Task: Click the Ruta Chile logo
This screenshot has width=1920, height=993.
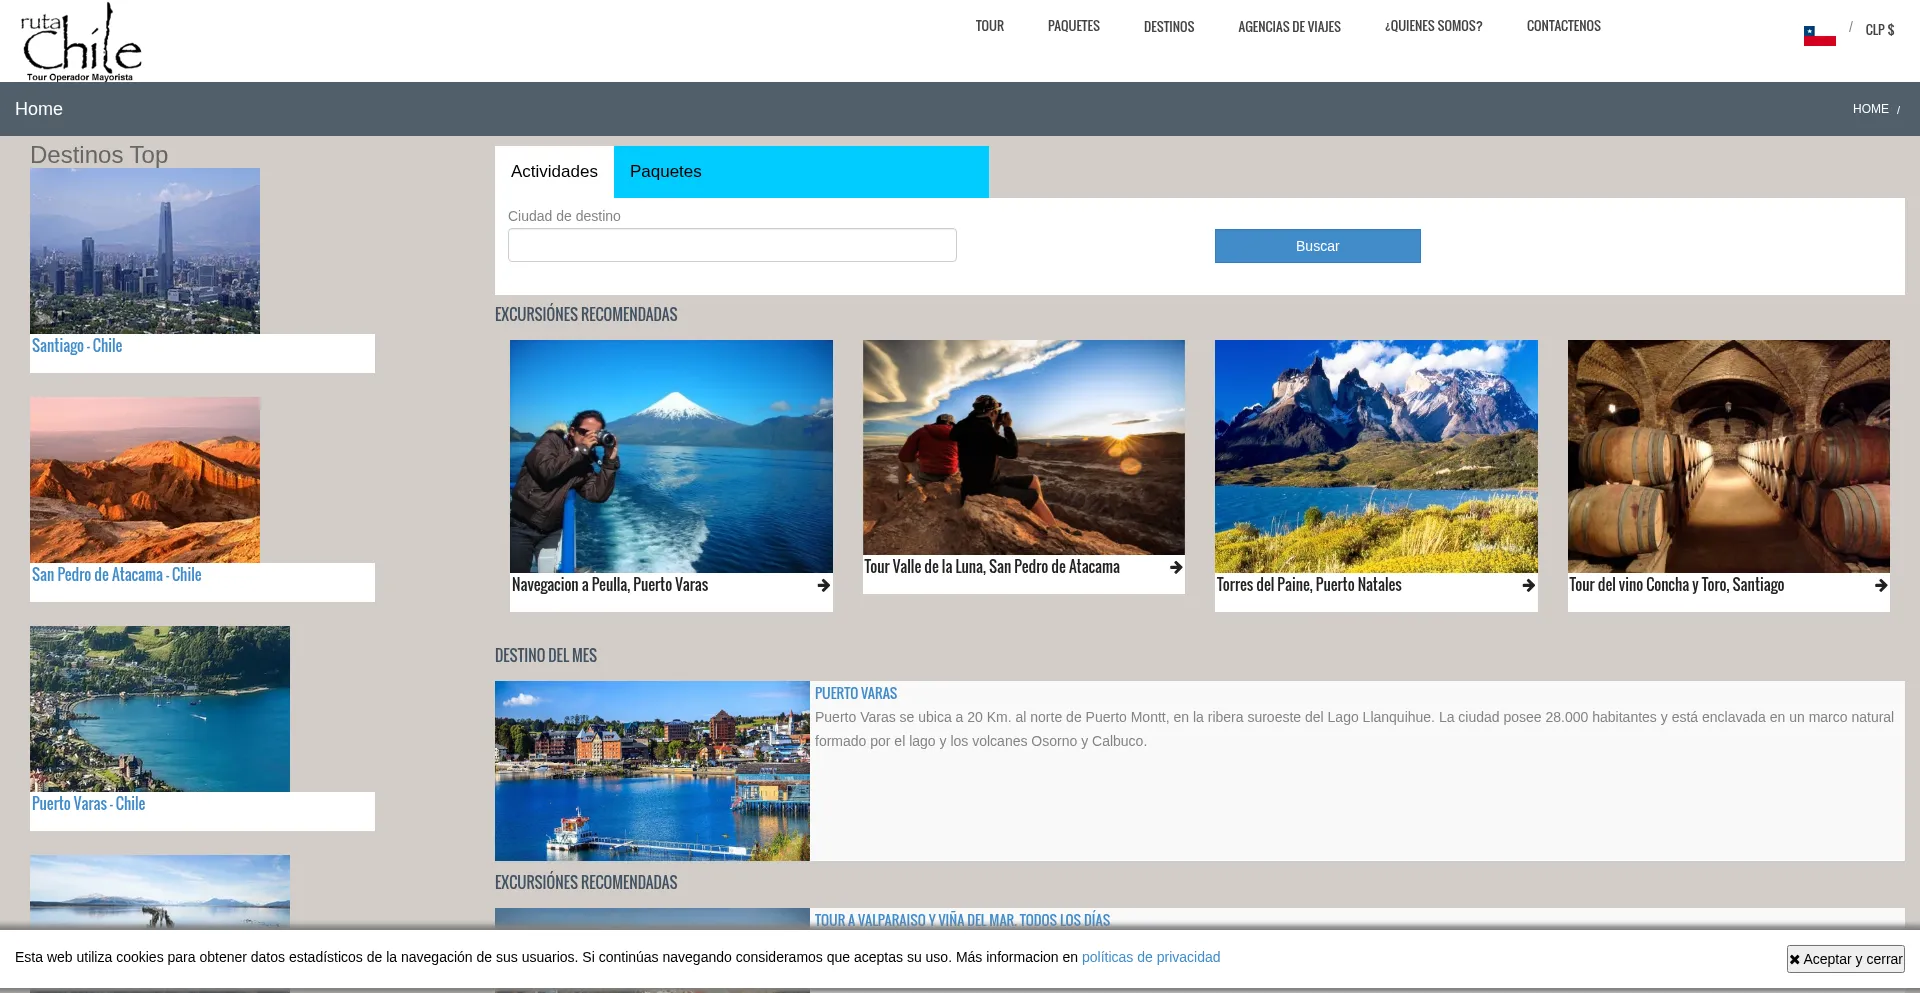Action: pyautogui.click(x=81, y=42)
